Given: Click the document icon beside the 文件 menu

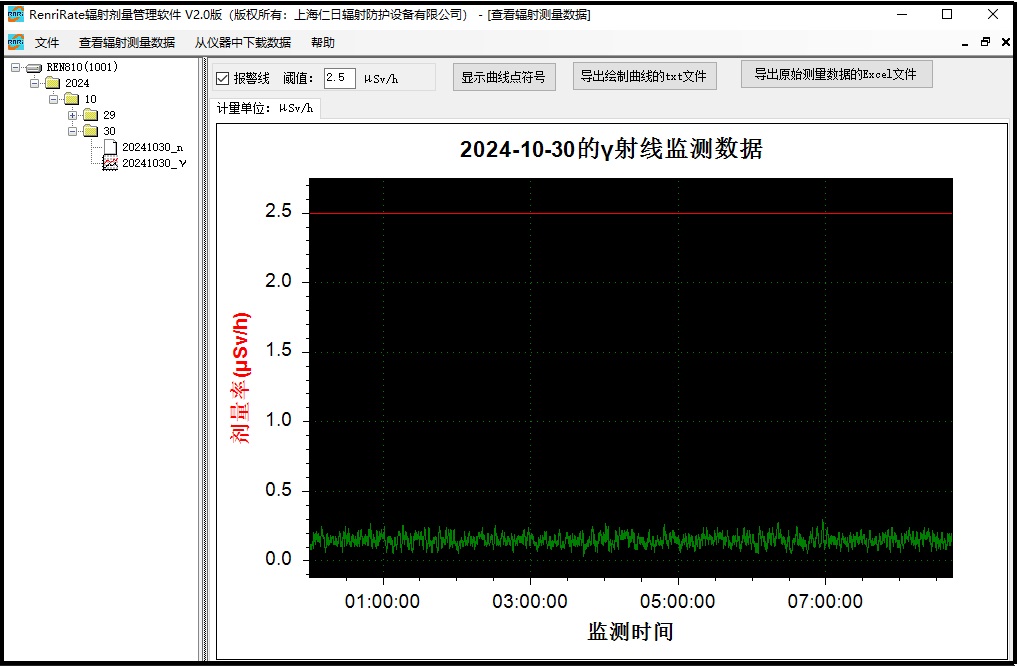Looking at the screenshot, I should tap(15, 42).
